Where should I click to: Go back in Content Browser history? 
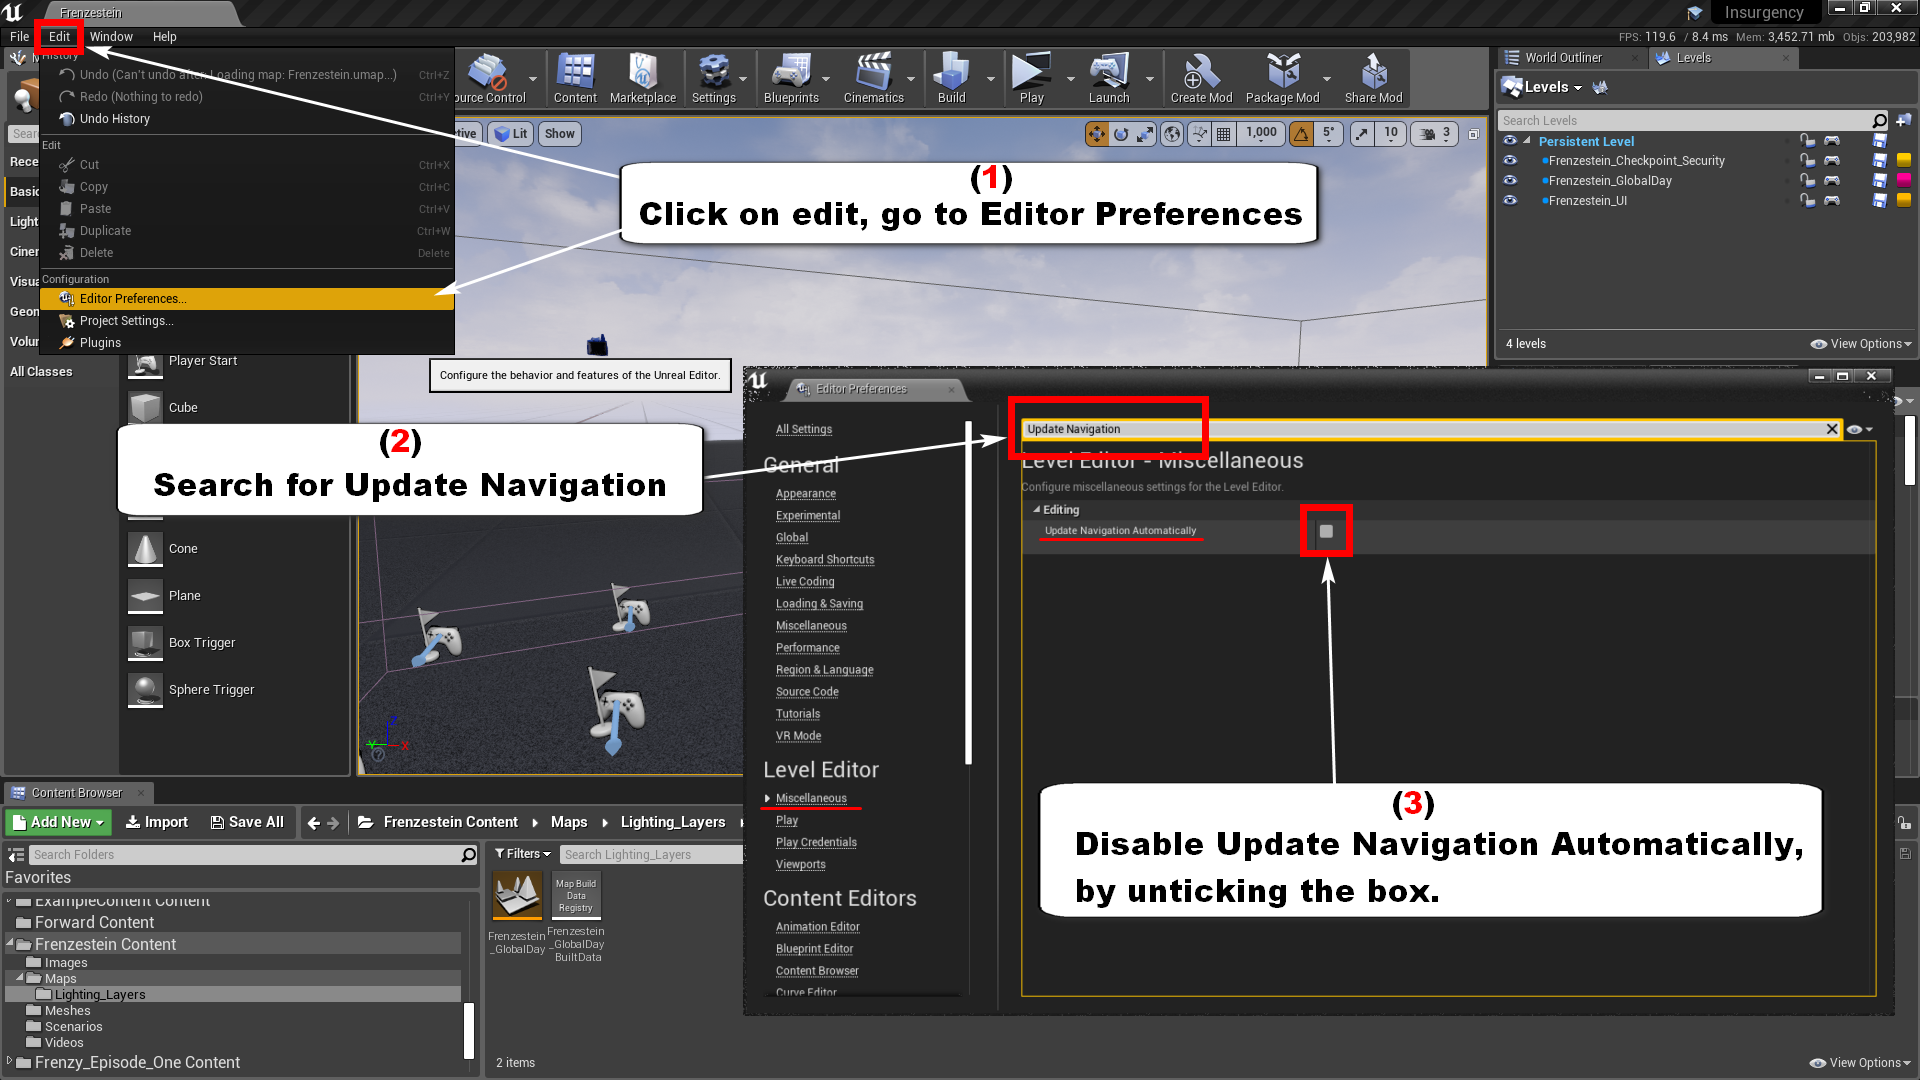click(314, 823)
